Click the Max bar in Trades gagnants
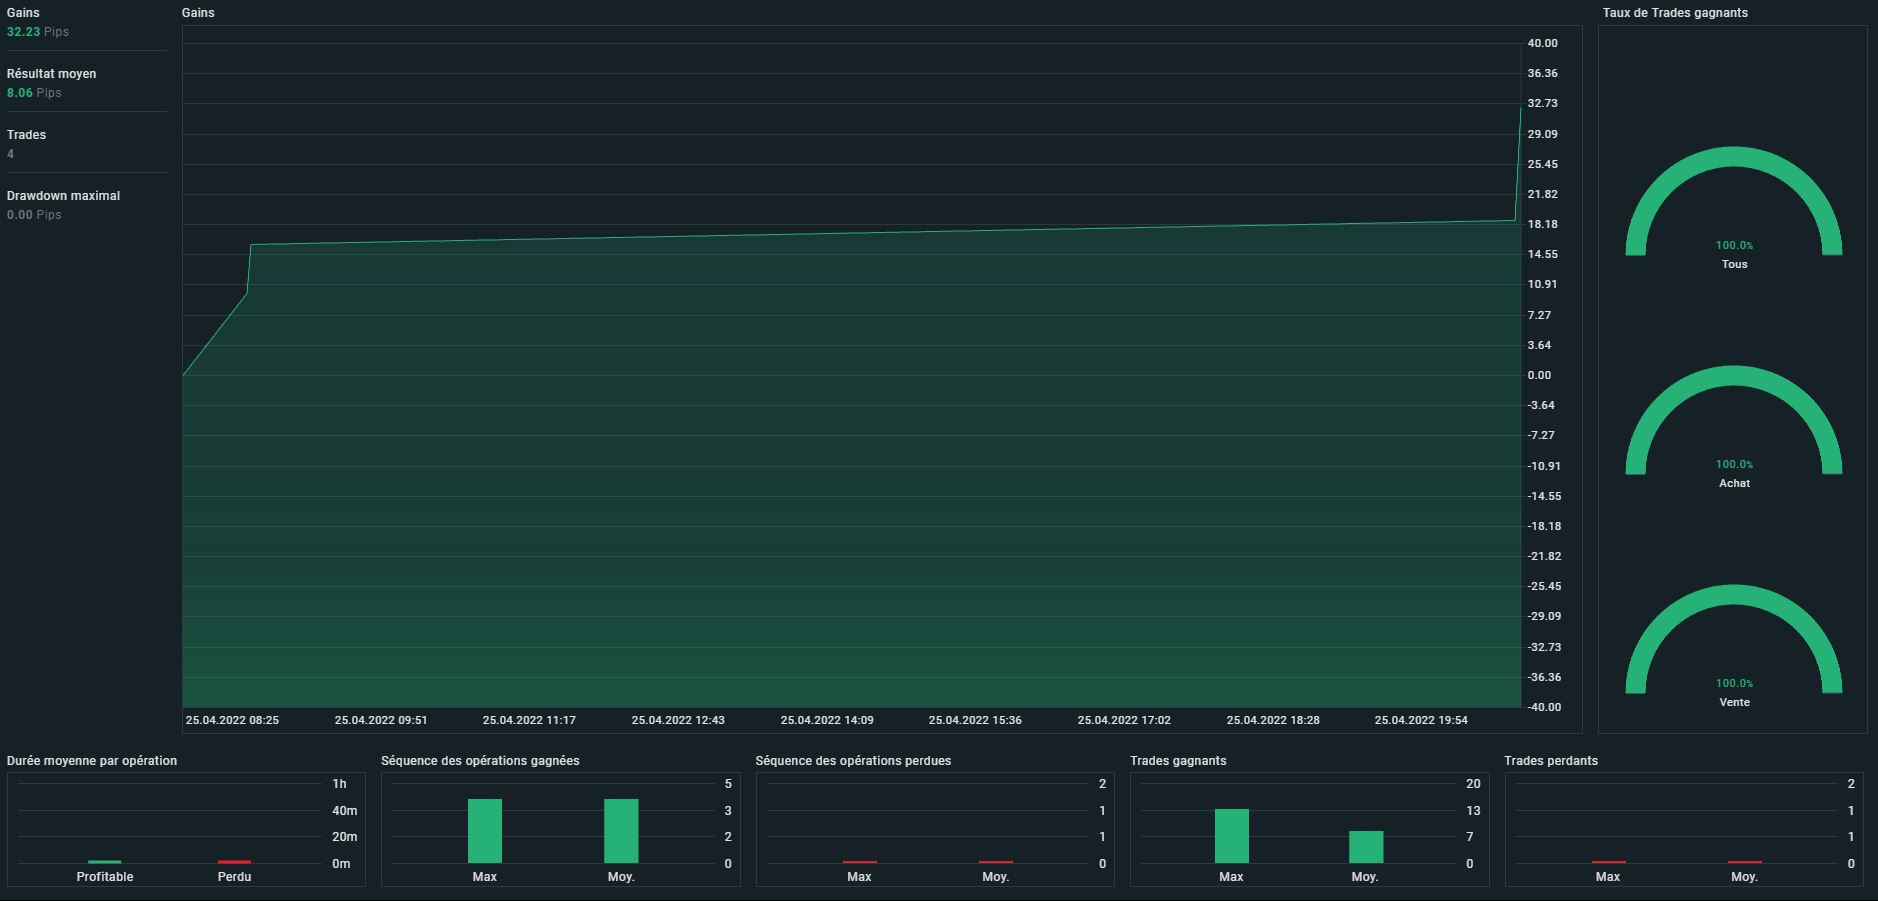This screenshot has width=1878, height=901. 1231,836
